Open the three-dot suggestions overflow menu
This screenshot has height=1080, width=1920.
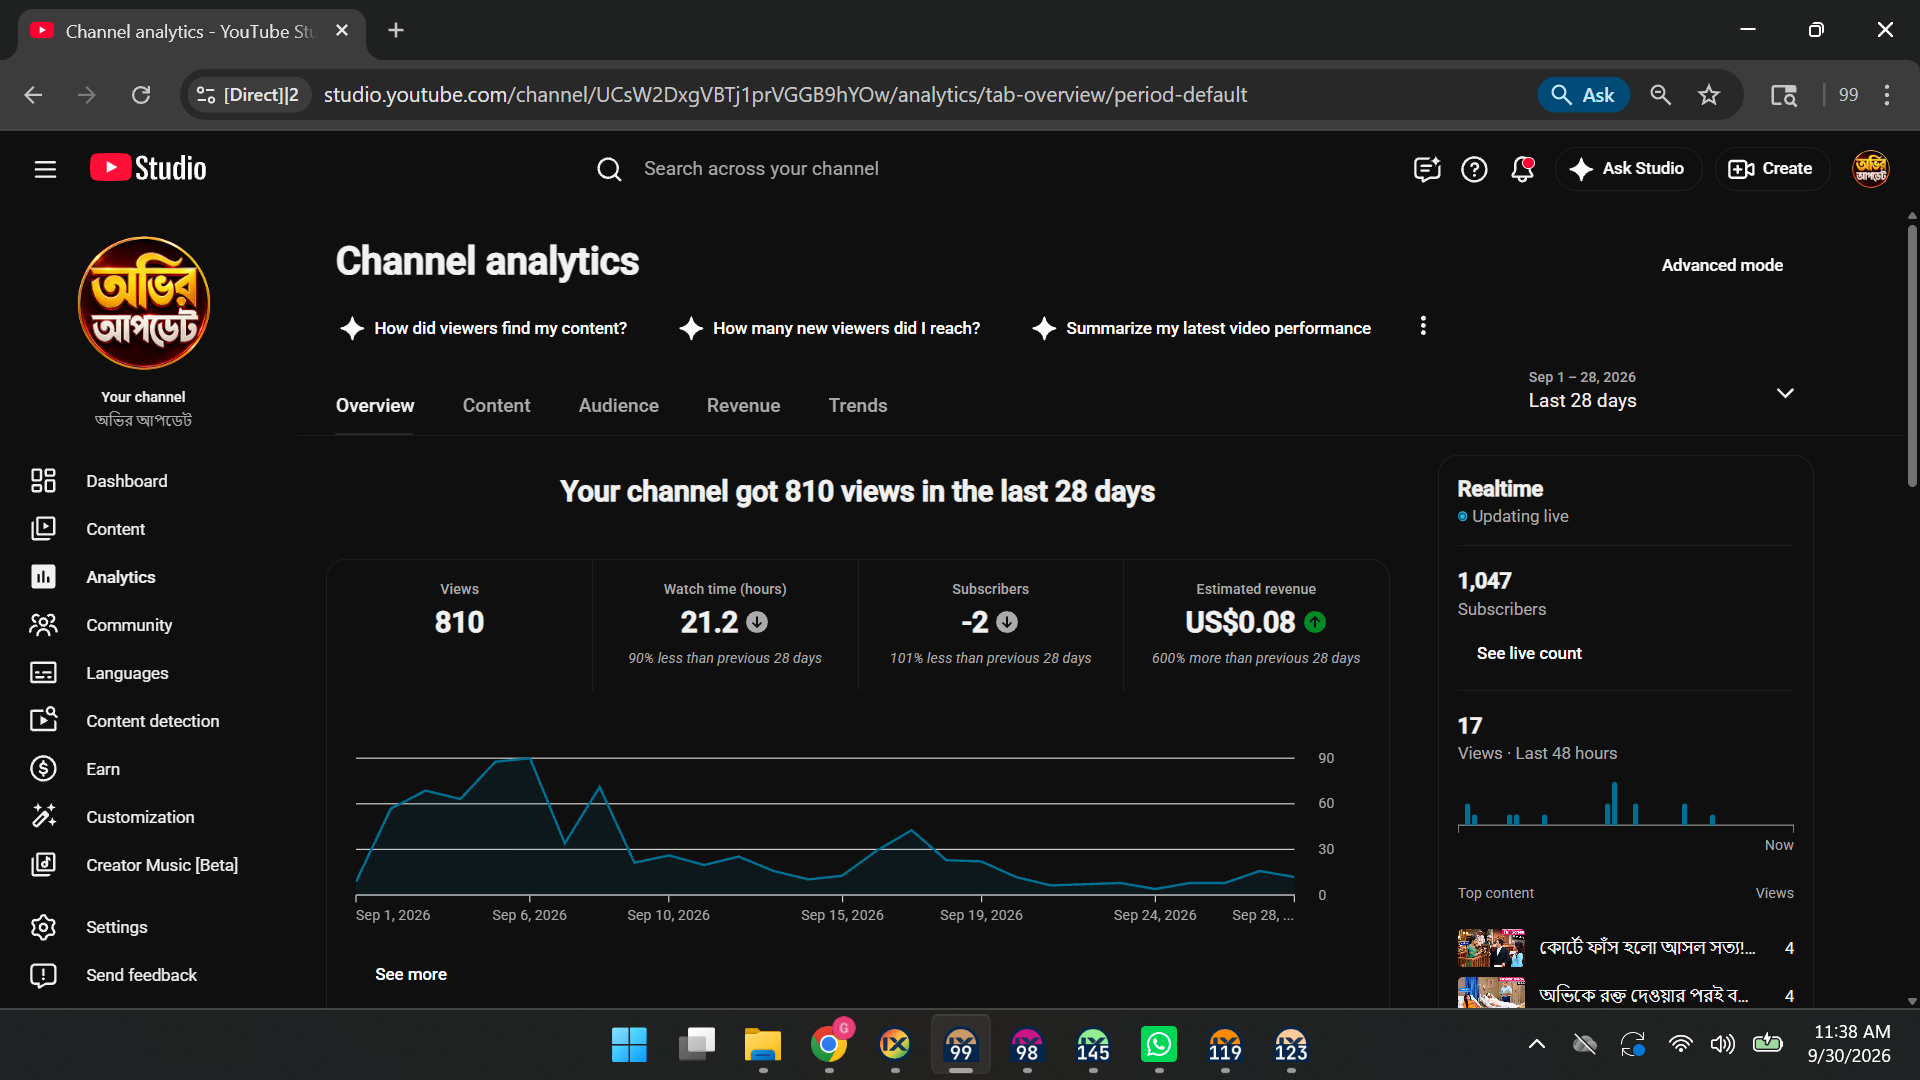1423,326
